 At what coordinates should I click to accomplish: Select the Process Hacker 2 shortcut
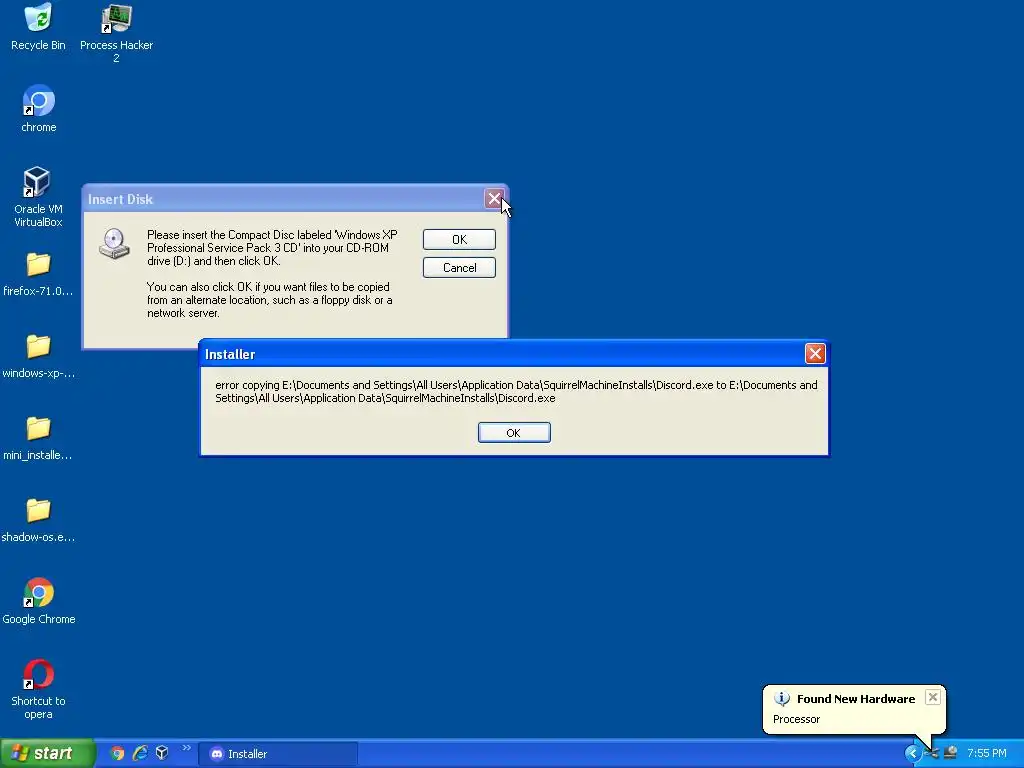pos(116,33)
